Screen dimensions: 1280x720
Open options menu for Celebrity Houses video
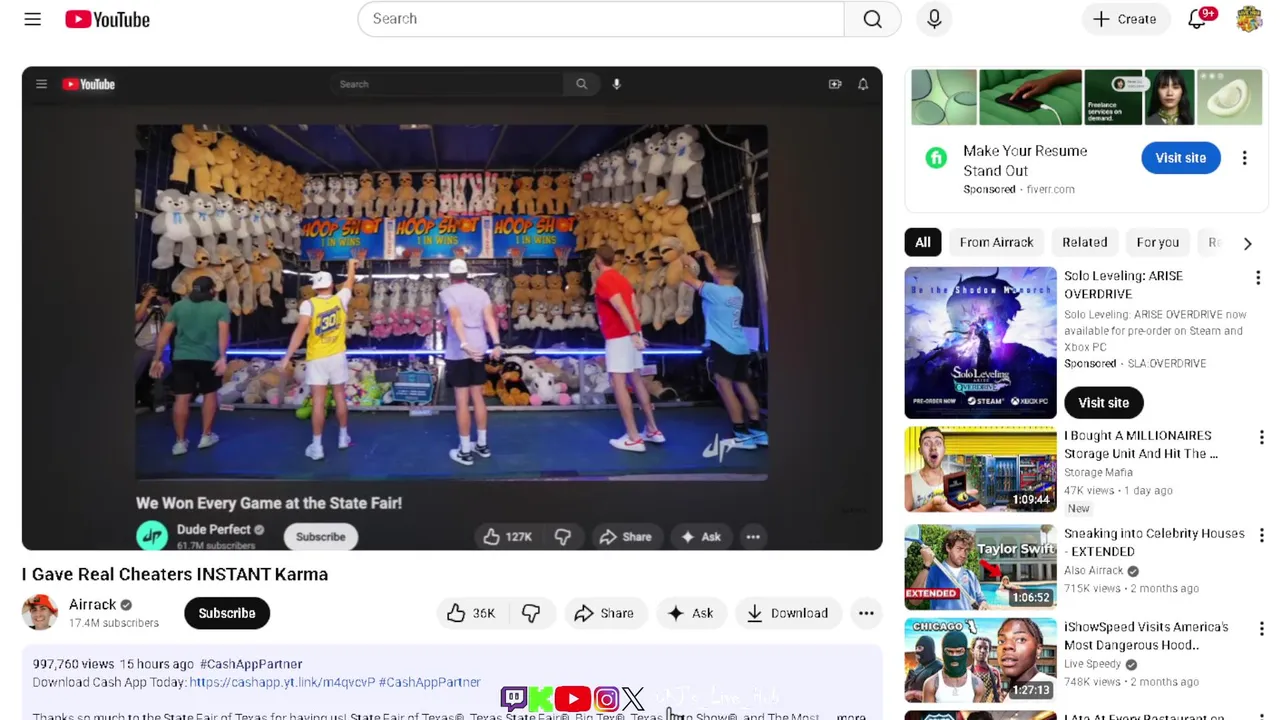point(1261,536)
